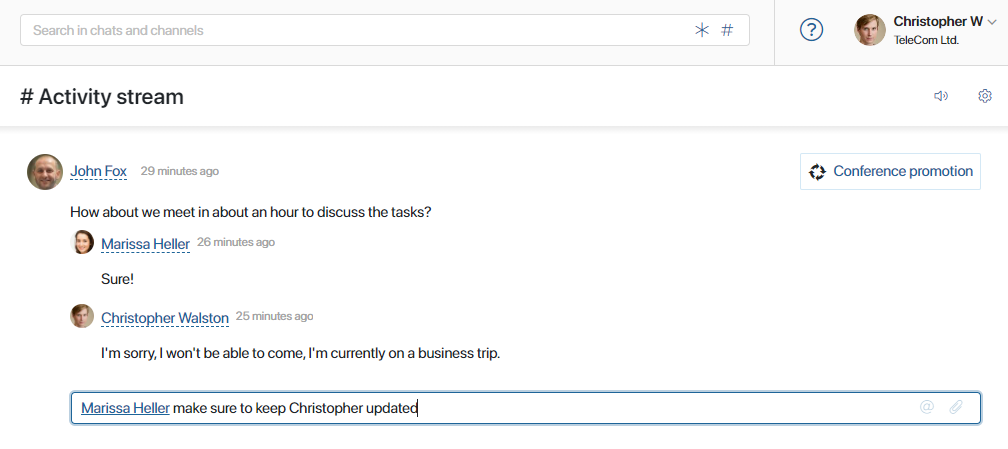Open John Fox profile link

coord(98,171)
